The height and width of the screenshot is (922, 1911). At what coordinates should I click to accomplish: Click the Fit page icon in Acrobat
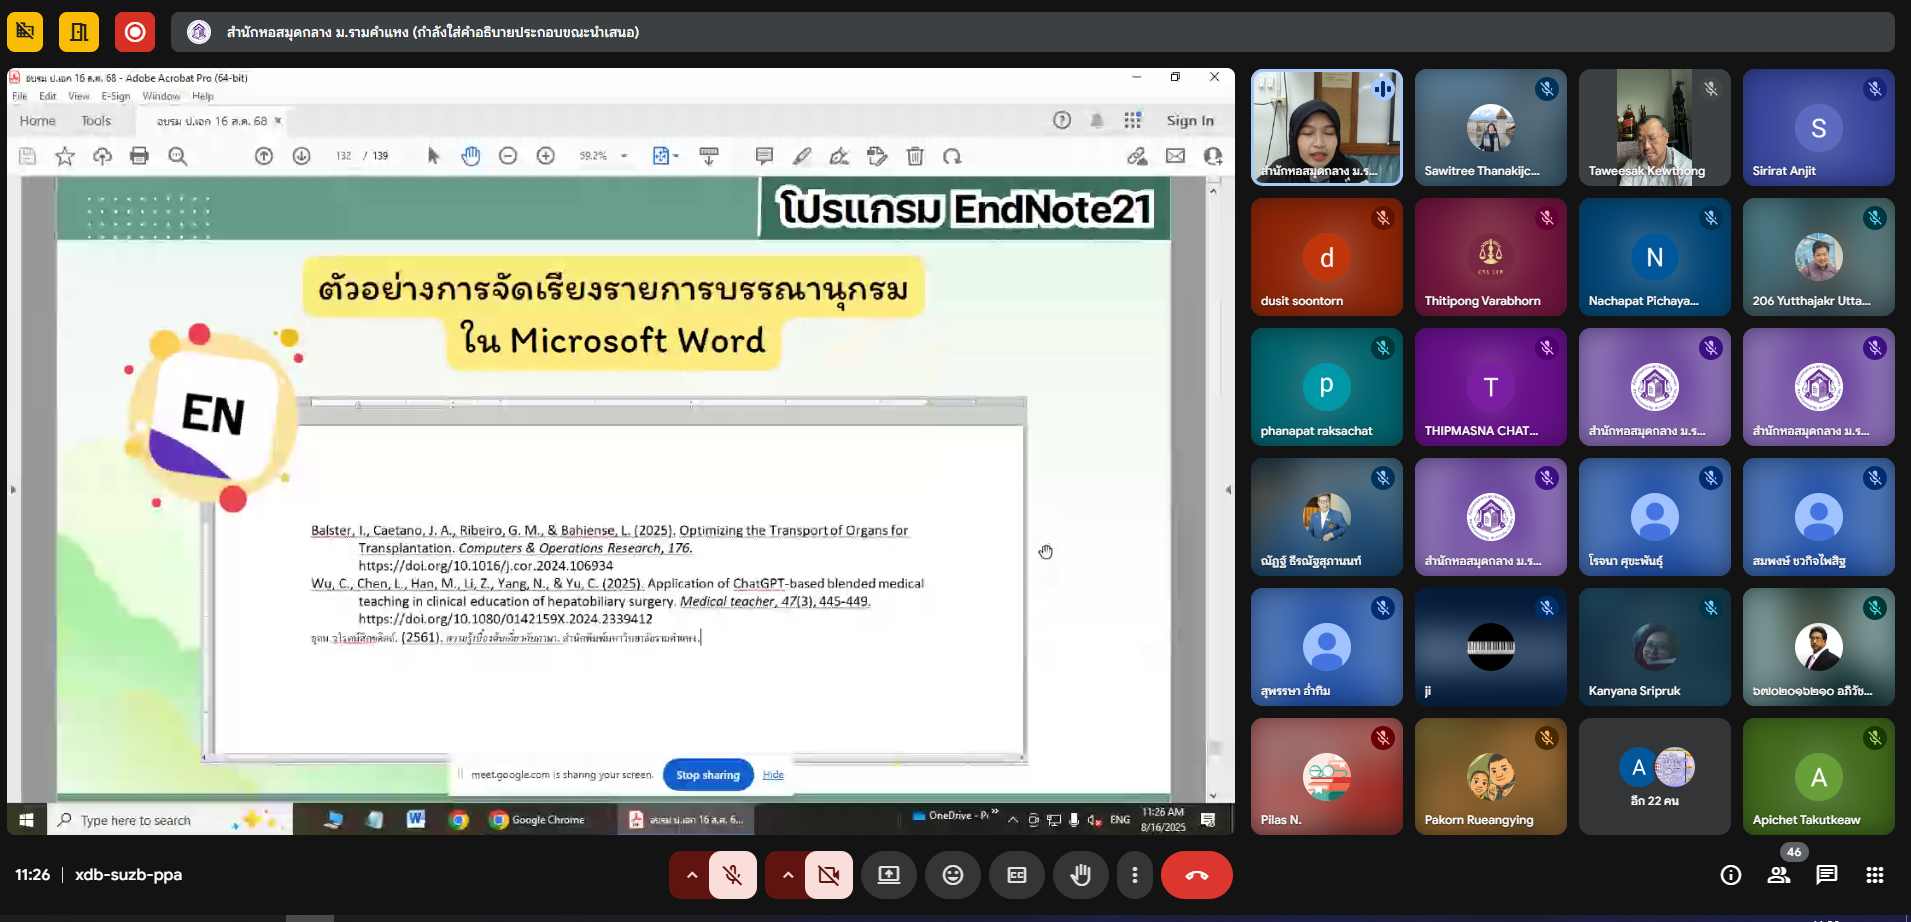point(660,156)
